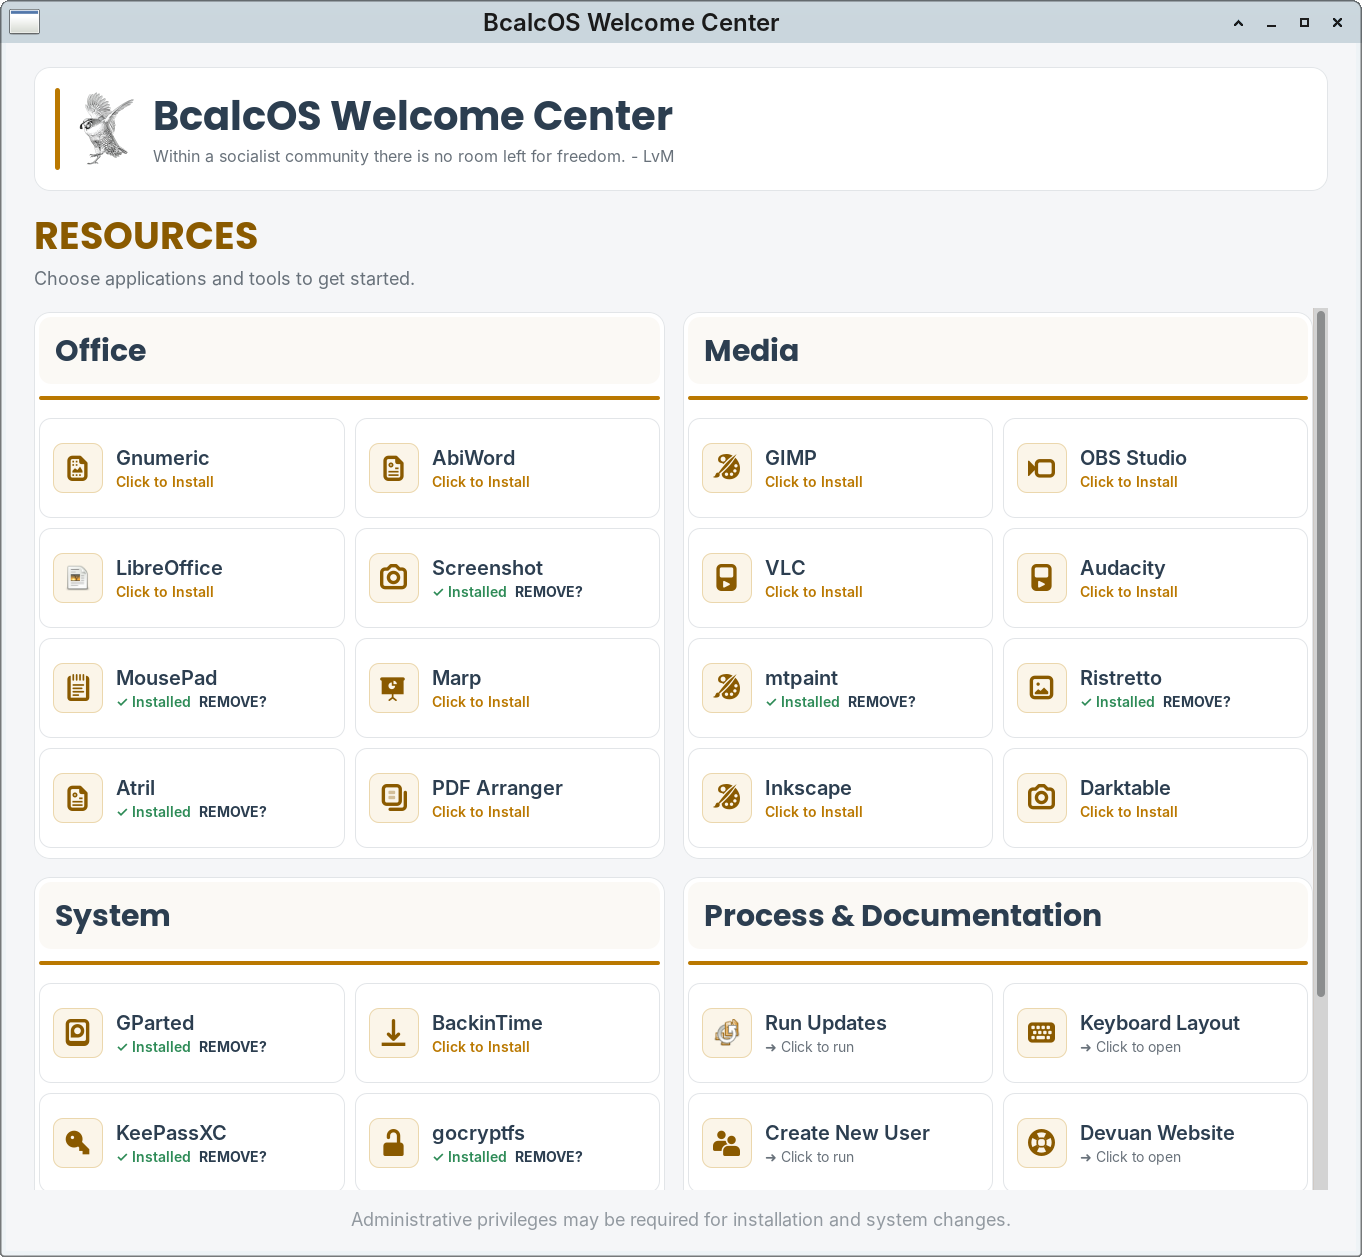Click to Install under Darktable
1362x1257 pixels.
1129,812
